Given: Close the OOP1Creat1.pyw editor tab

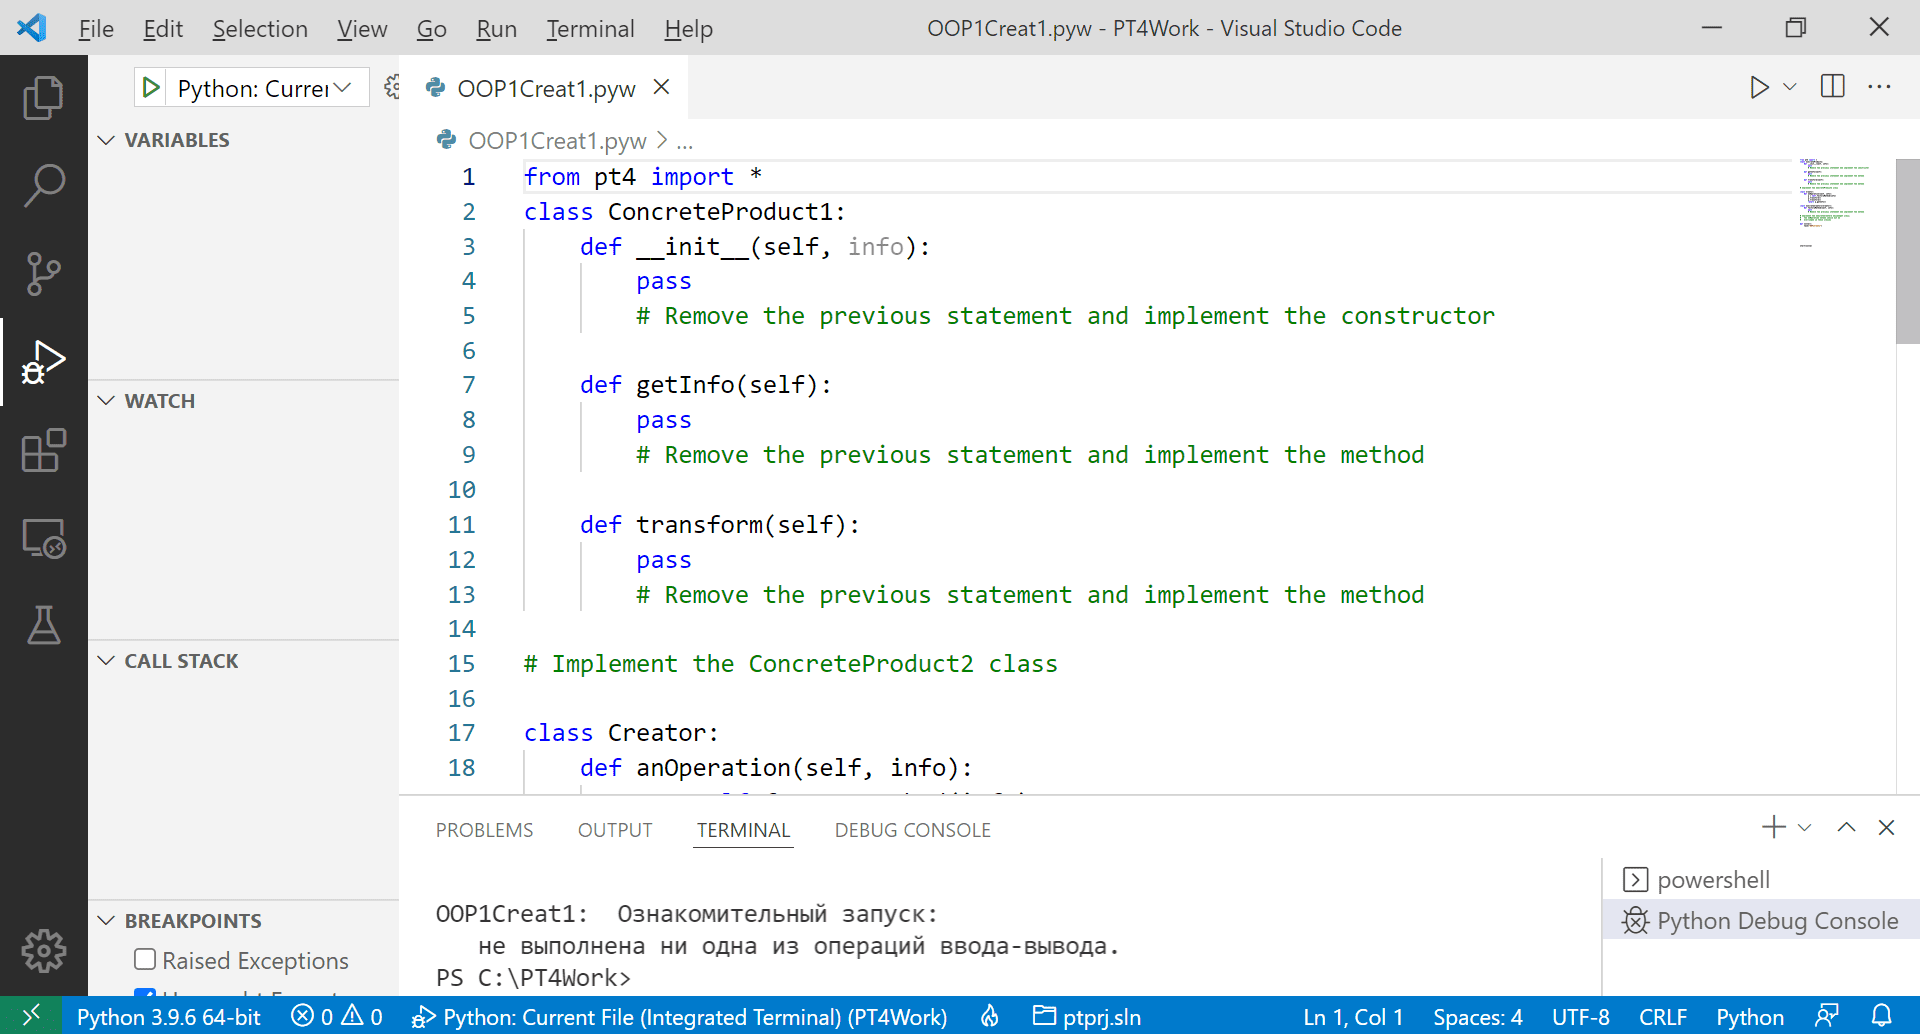Looking at the screenshot, I should tap(661, 87).
